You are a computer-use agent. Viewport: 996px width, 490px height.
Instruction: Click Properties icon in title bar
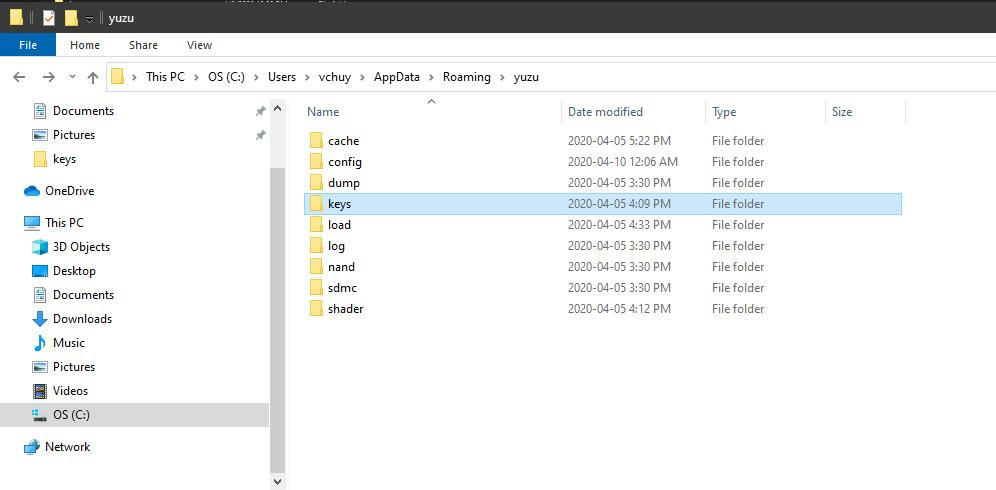click(49, 18)
